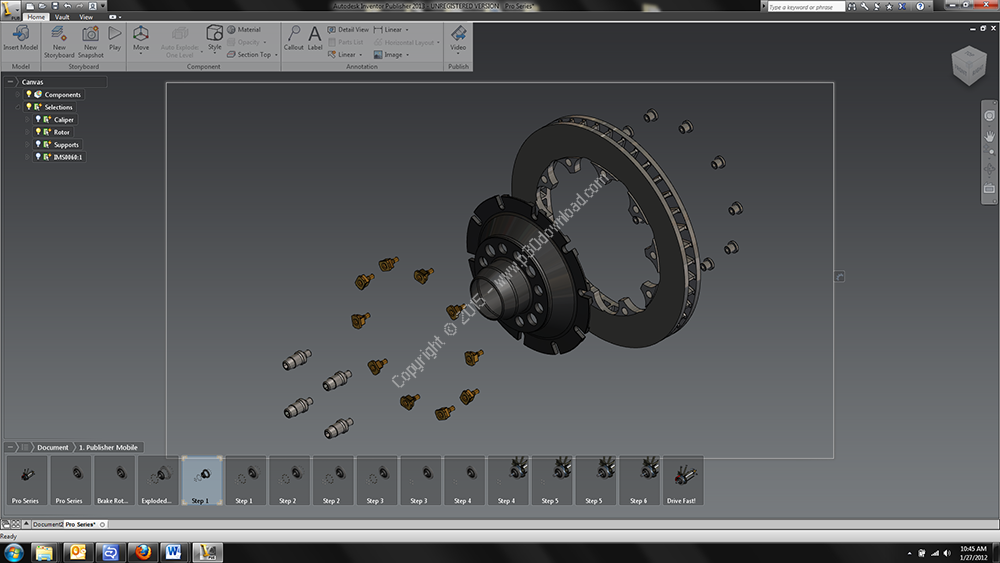1000x563 pixels.
Task: Insert a Label annotation
Action: tap(315, 38)
